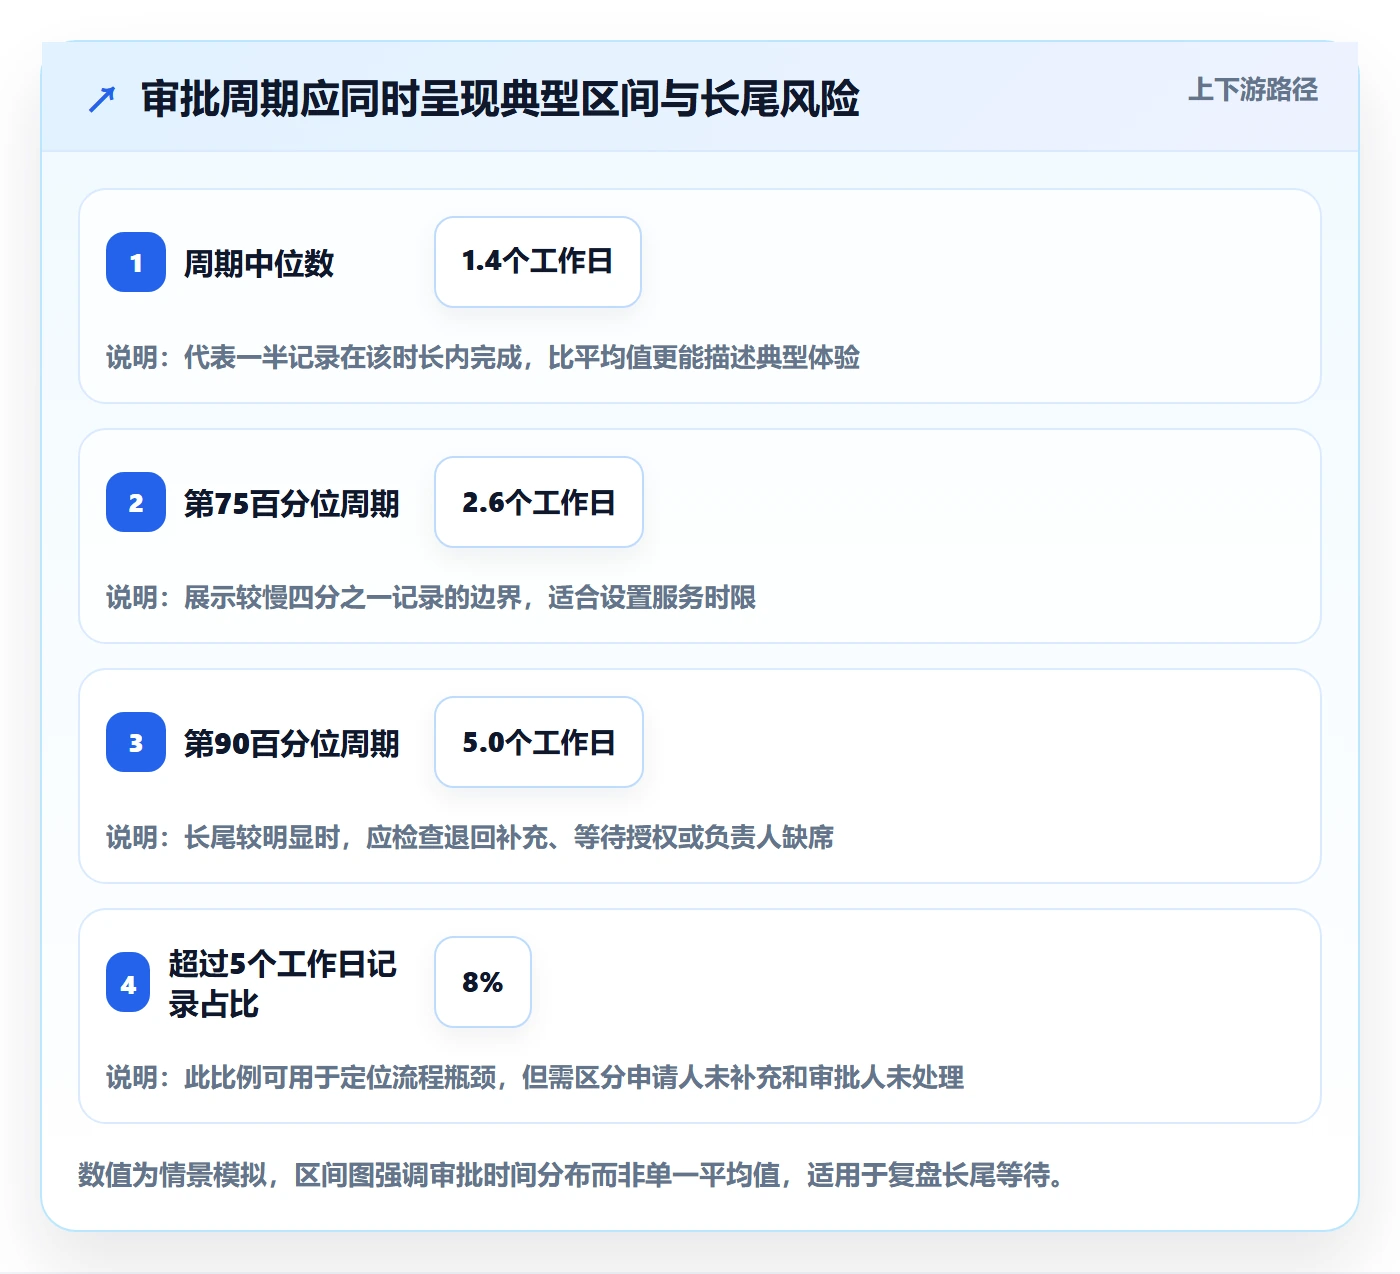Viewport: 1400px width, 1274px height.
Task: Select the number 1 badge for 周期中位数
Action: click(x=136, y=262)
